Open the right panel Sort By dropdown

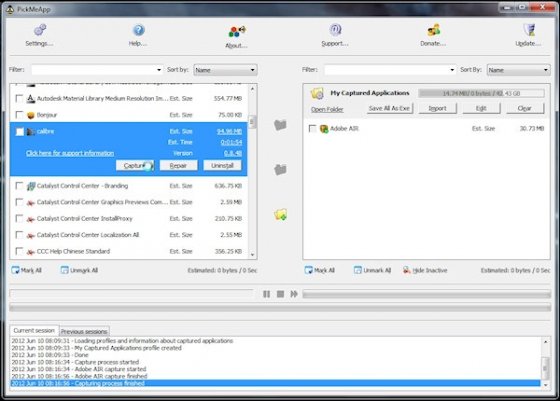pyautogui.click(x=518, y=70)
